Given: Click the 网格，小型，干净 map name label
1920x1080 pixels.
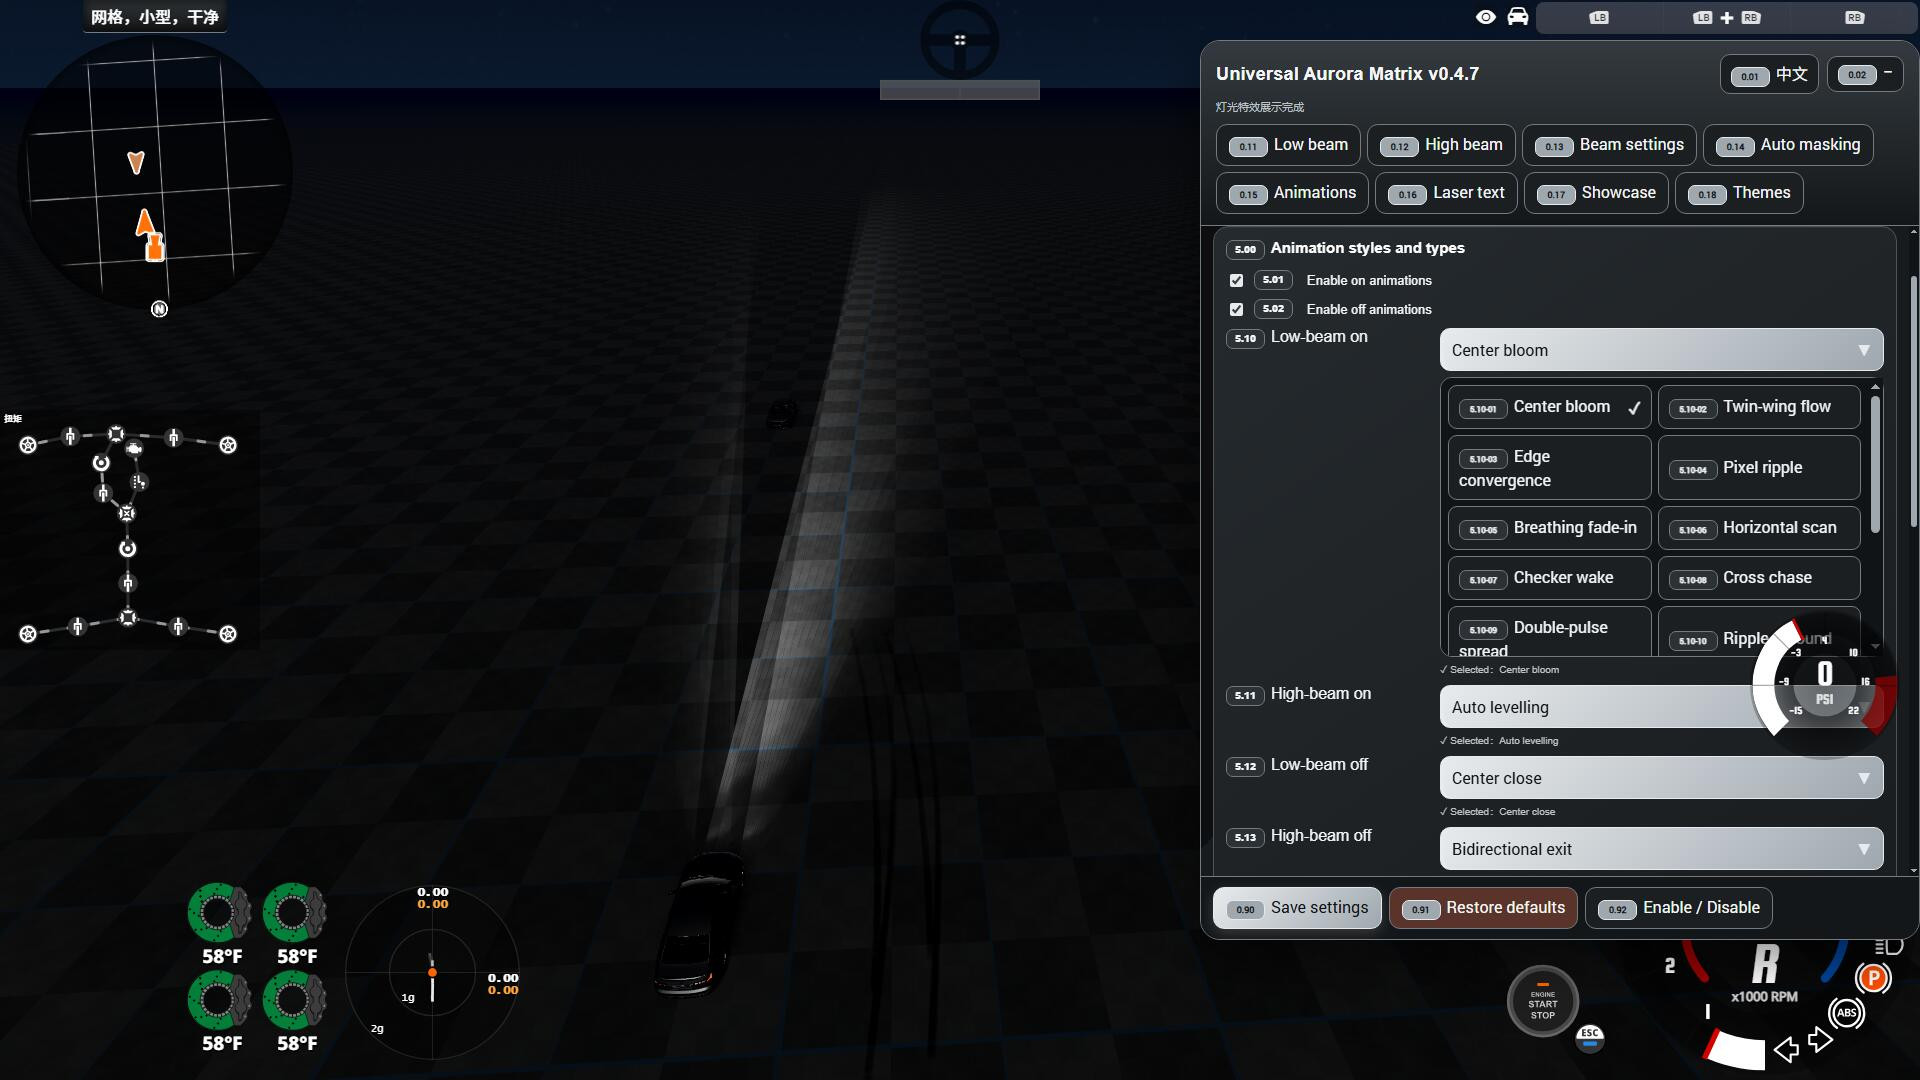Looking at the screenshot, I should click(155, 17).
